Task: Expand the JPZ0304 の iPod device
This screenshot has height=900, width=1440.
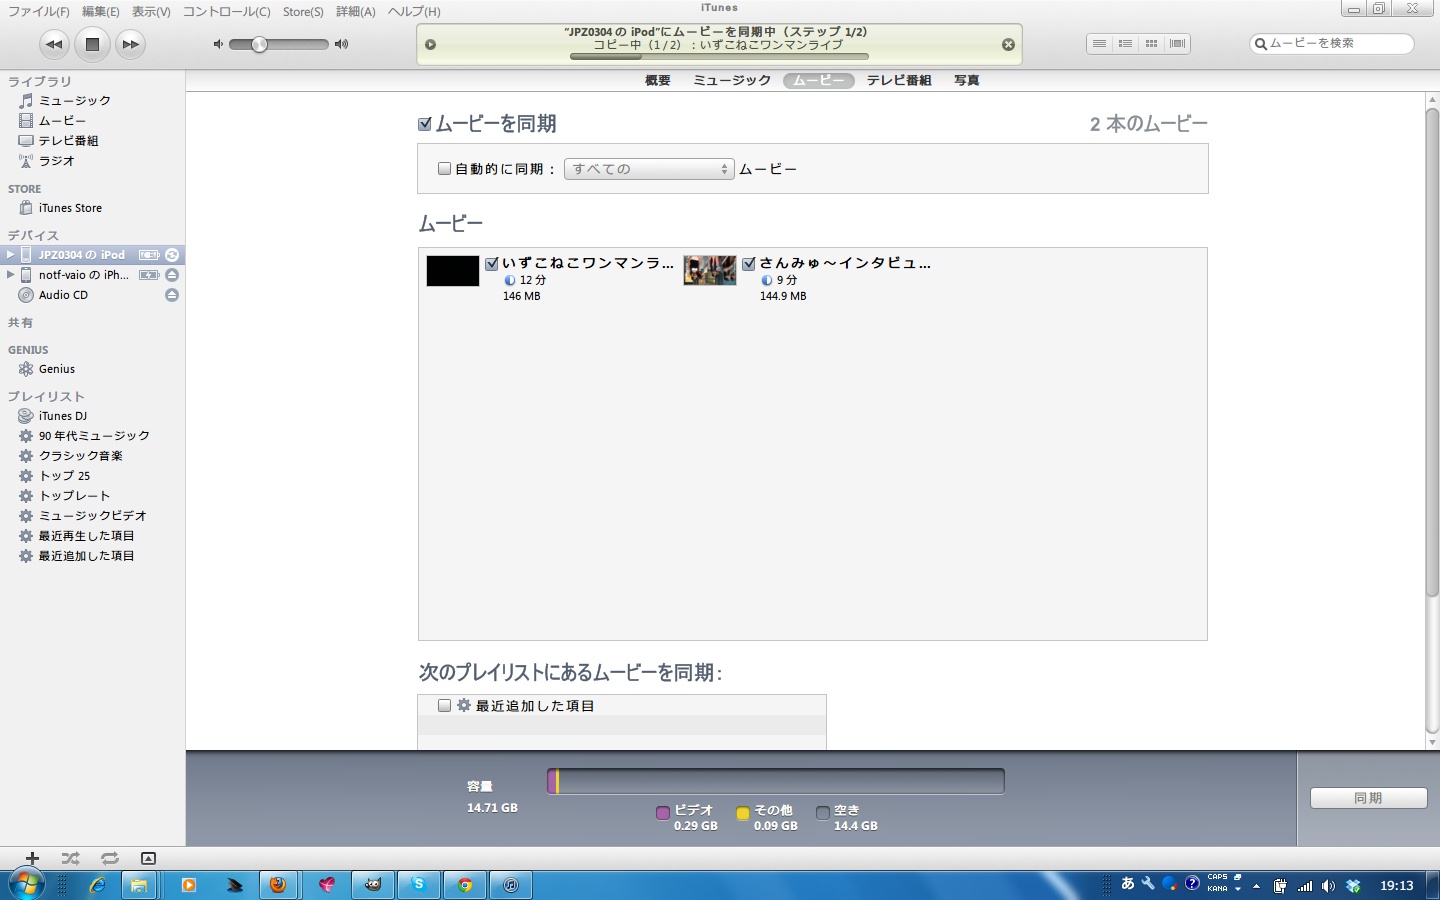Action: click(10, 255)
